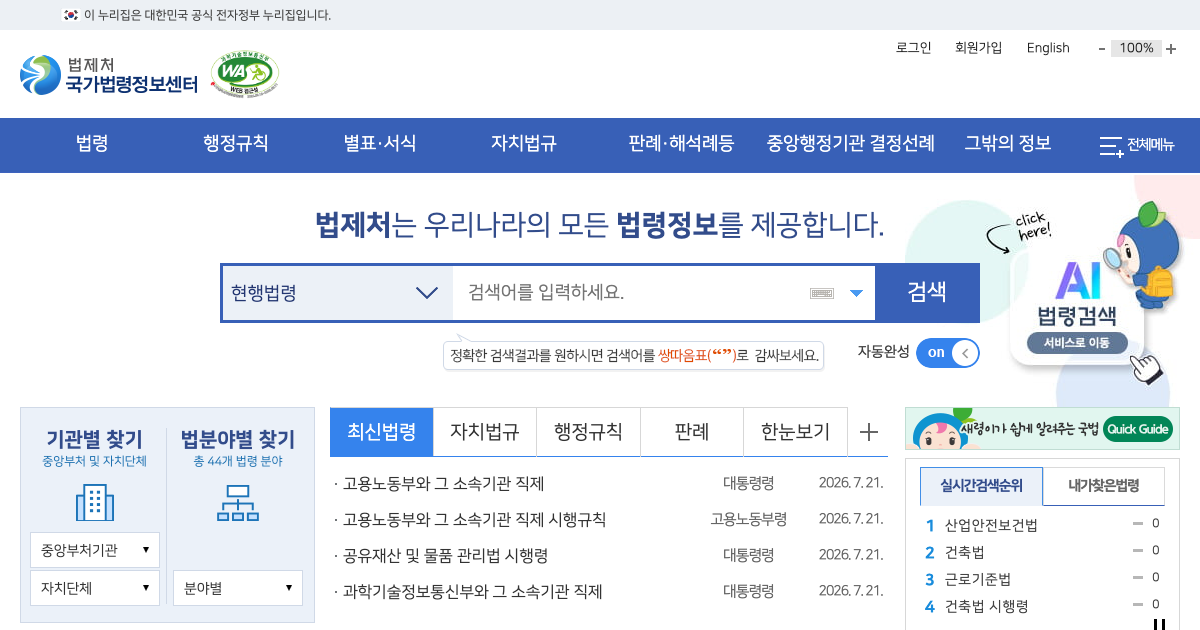1200x630 pixels.
Task: Click the zoom out minus icon
Action: point(1102,48)
